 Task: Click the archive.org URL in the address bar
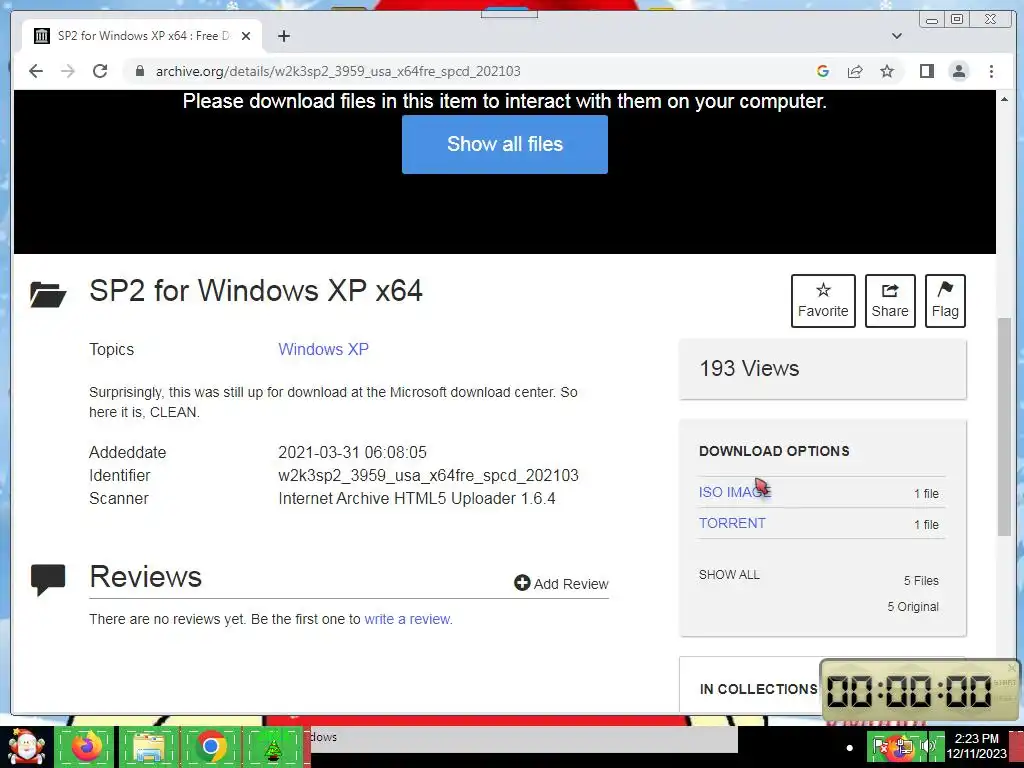pos(338,71)
